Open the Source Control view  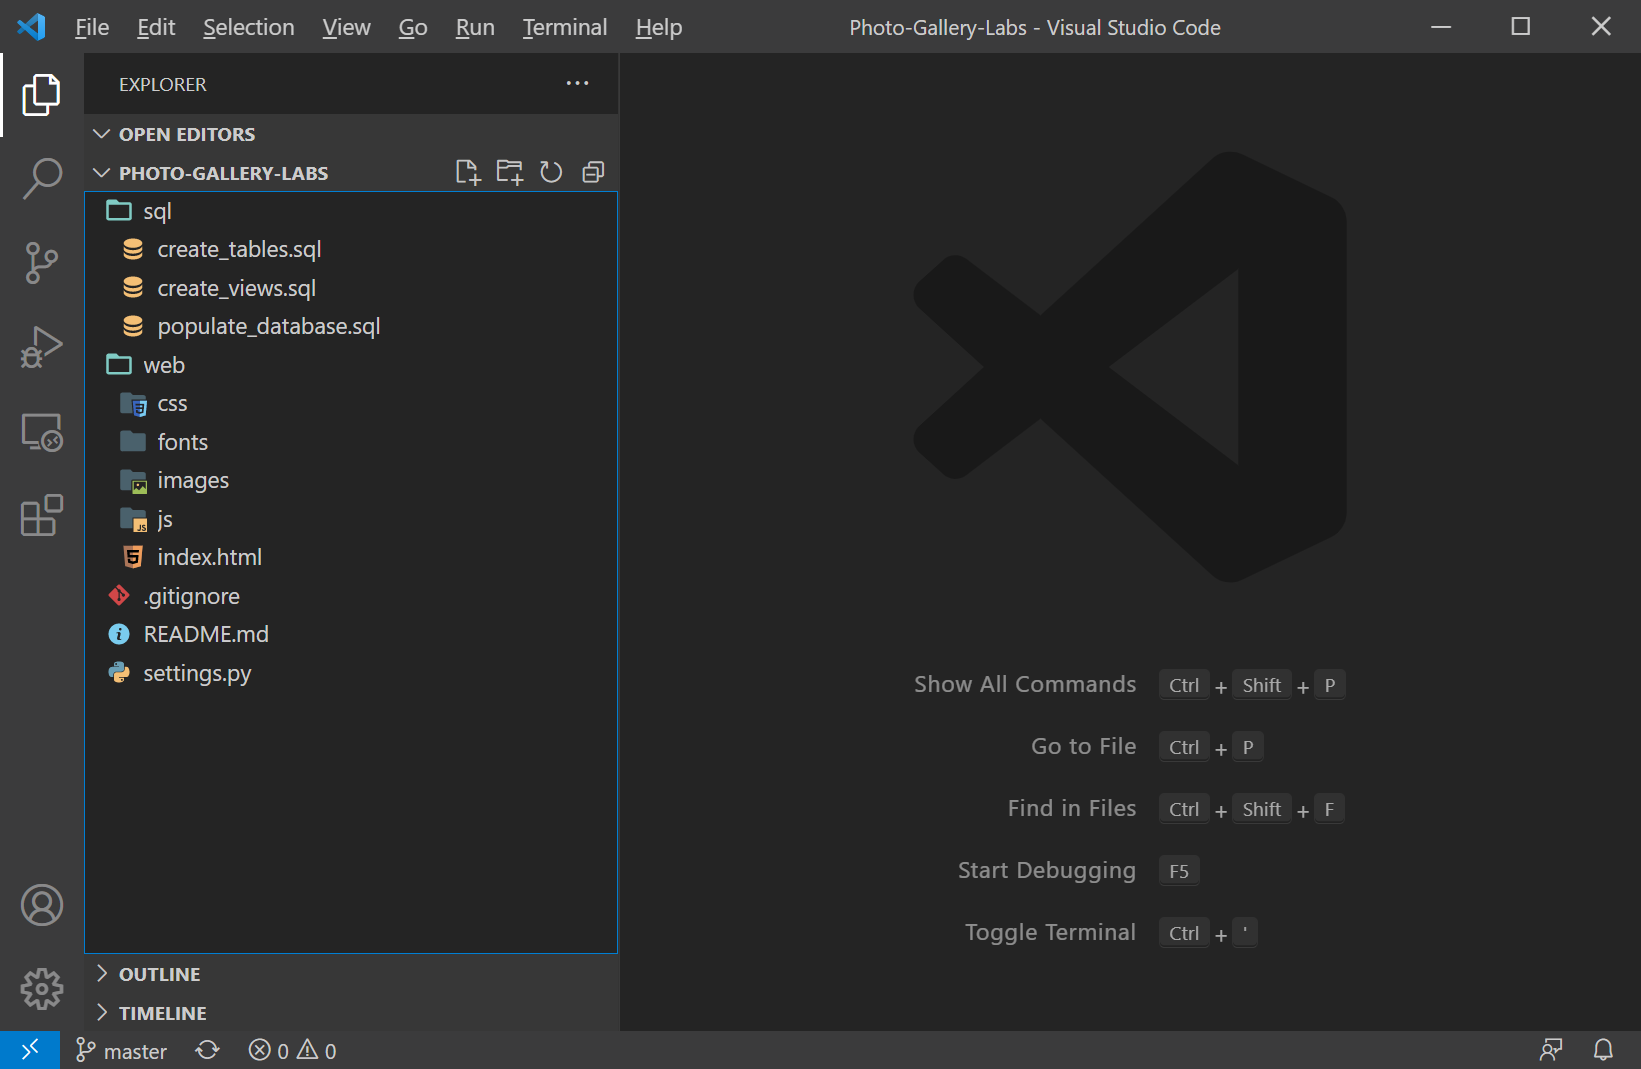(x=41, y=262)
